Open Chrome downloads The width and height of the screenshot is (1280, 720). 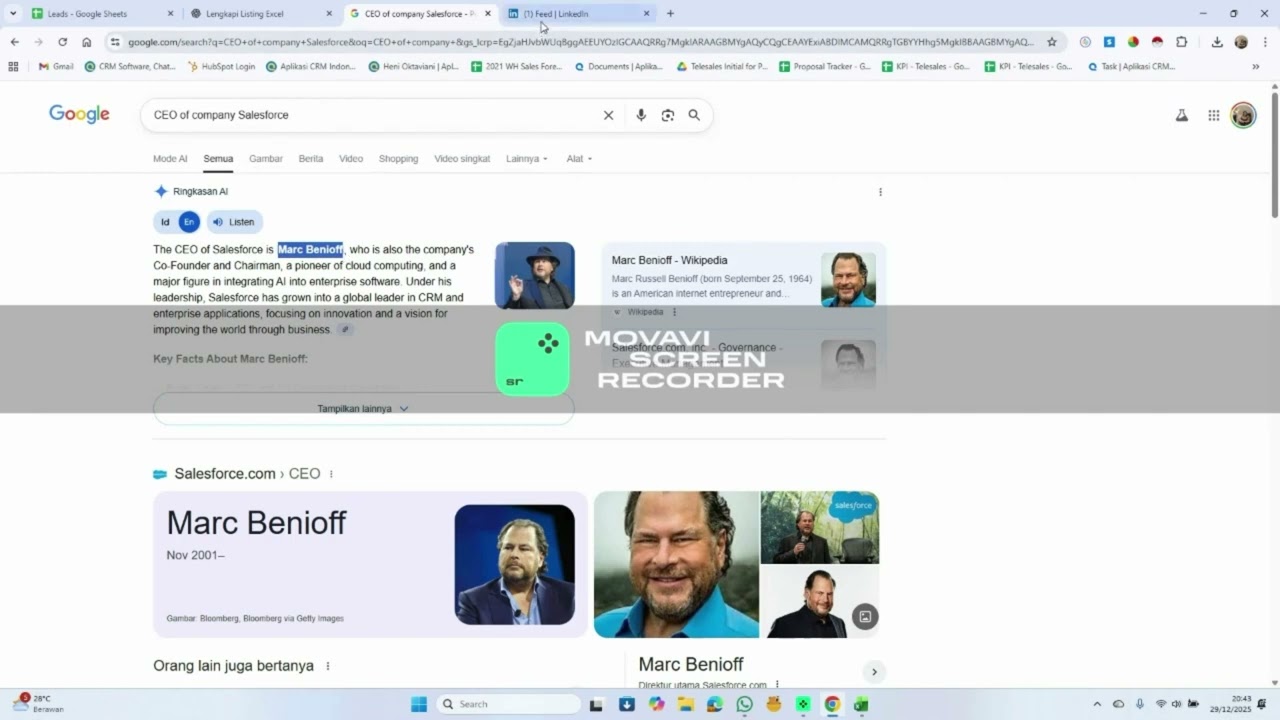[1217, 42]
